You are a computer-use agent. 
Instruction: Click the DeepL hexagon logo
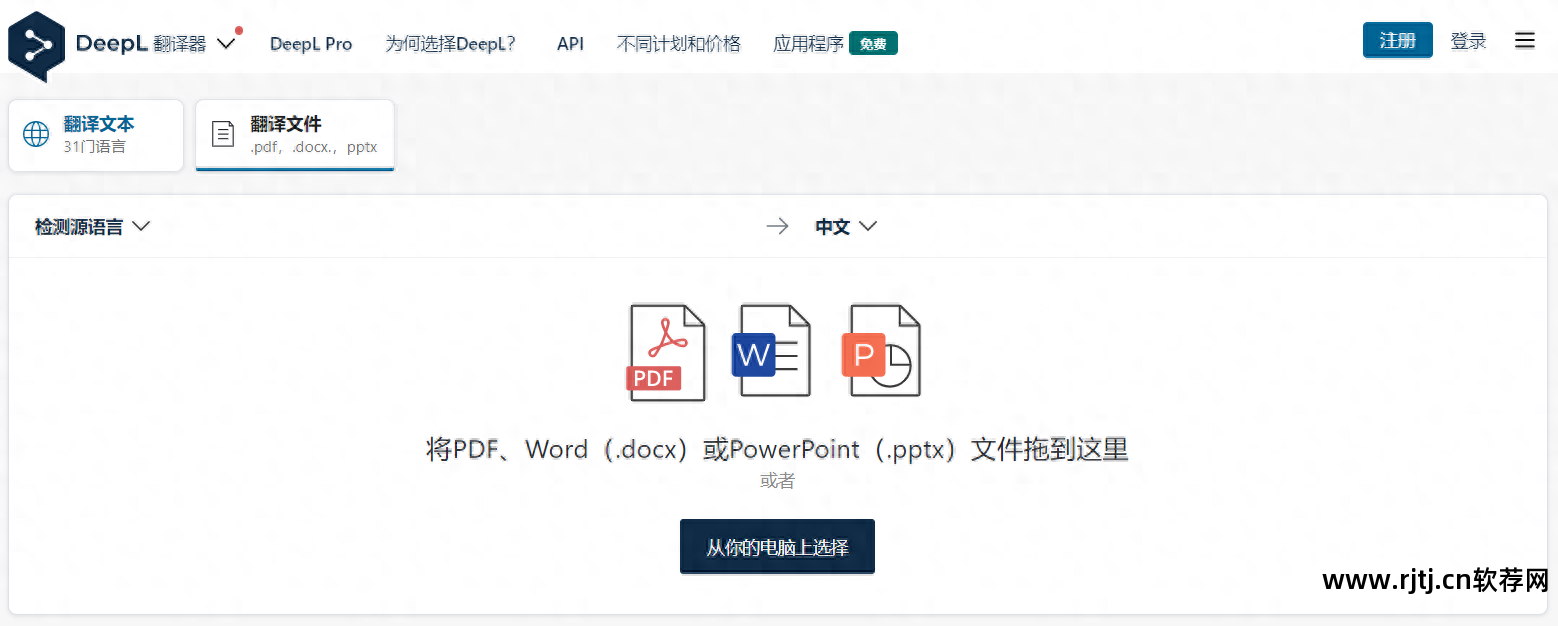[x=36, y=42]
